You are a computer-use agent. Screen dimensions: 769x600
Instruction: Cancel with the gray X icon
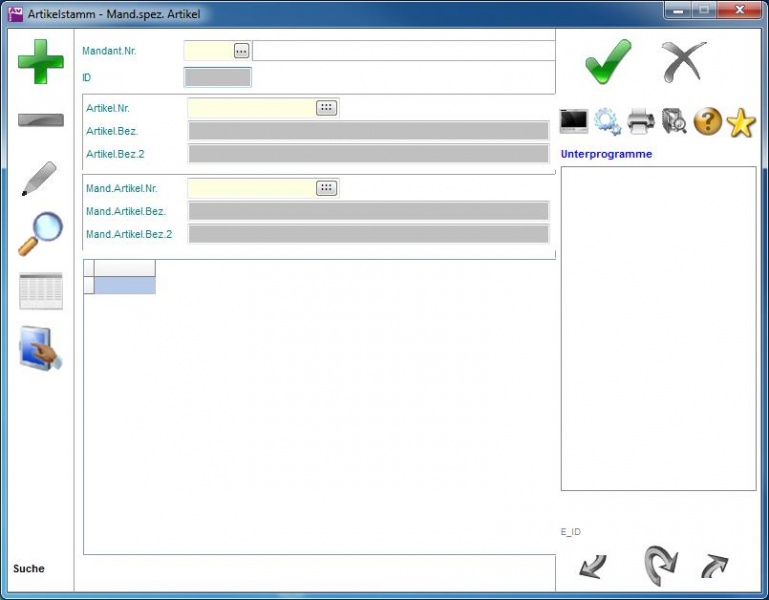point(684,62)
